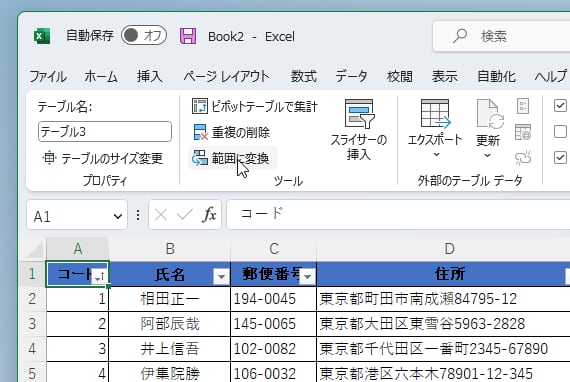Screen dimensions: 570x382
Task: Select cell 東京都大田区東雪谷5963-2828
Action: click(x=443, y=324)
